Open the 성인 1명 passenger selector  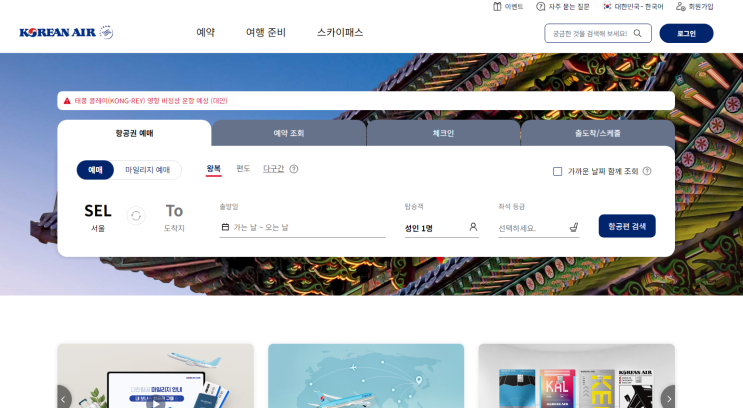(x=442, y=228)
